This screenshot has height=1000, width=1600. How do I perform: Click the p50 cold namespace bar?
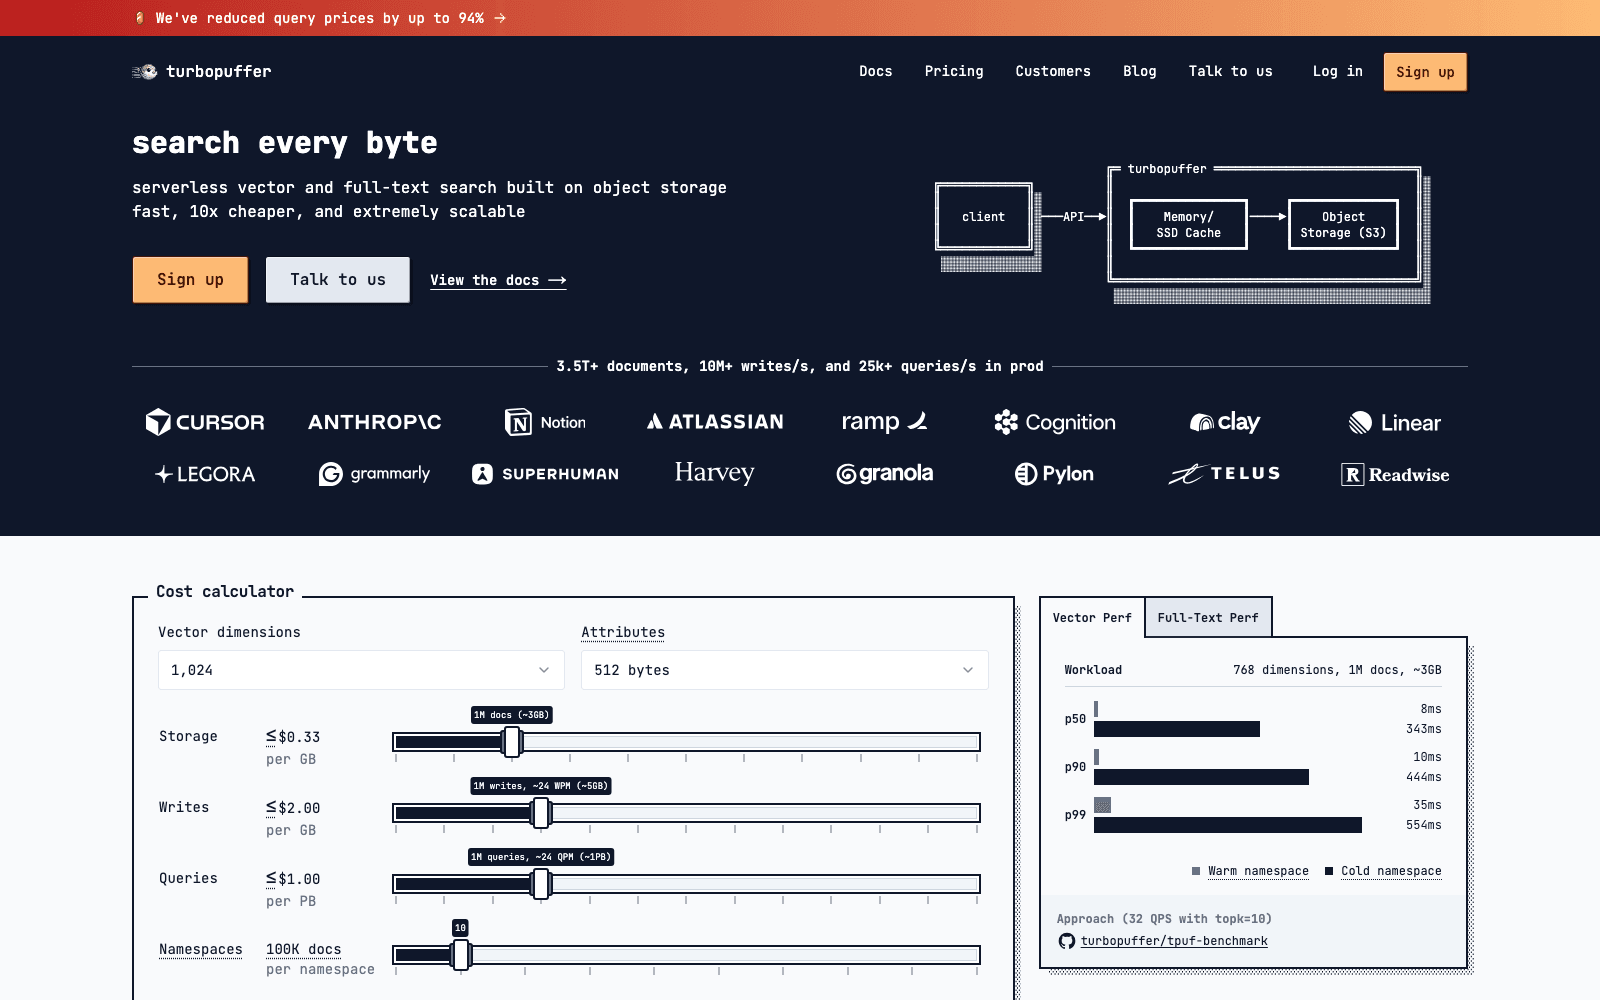pos(1177,729)
